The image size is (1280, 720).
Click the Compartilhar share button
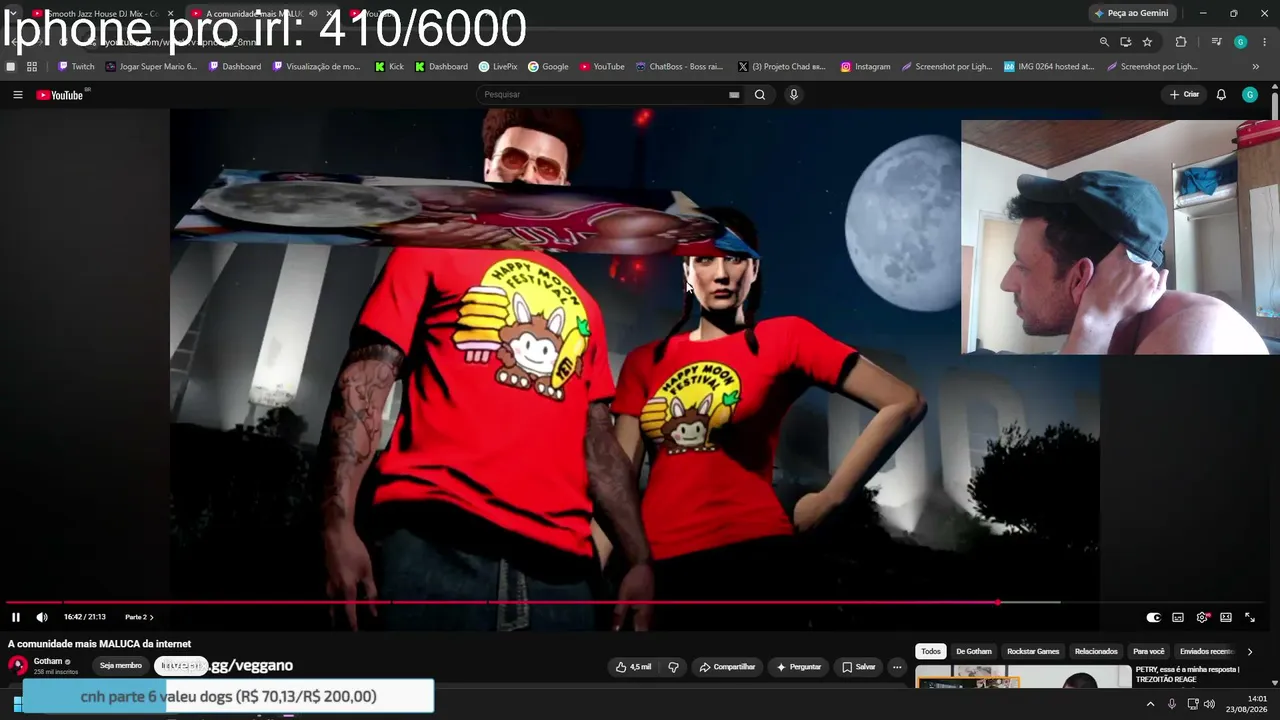(x=728, y=667)
